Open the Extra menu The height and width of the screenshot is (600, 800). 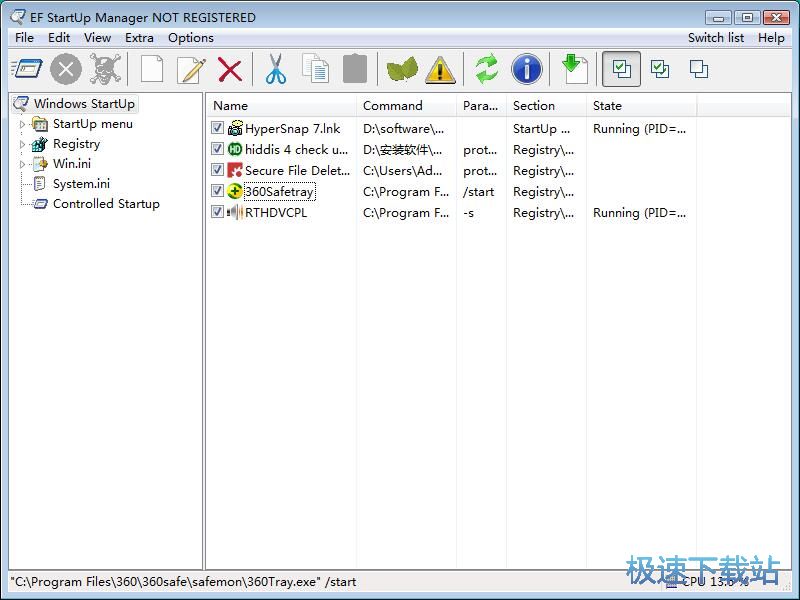click(x=139, y=38)
